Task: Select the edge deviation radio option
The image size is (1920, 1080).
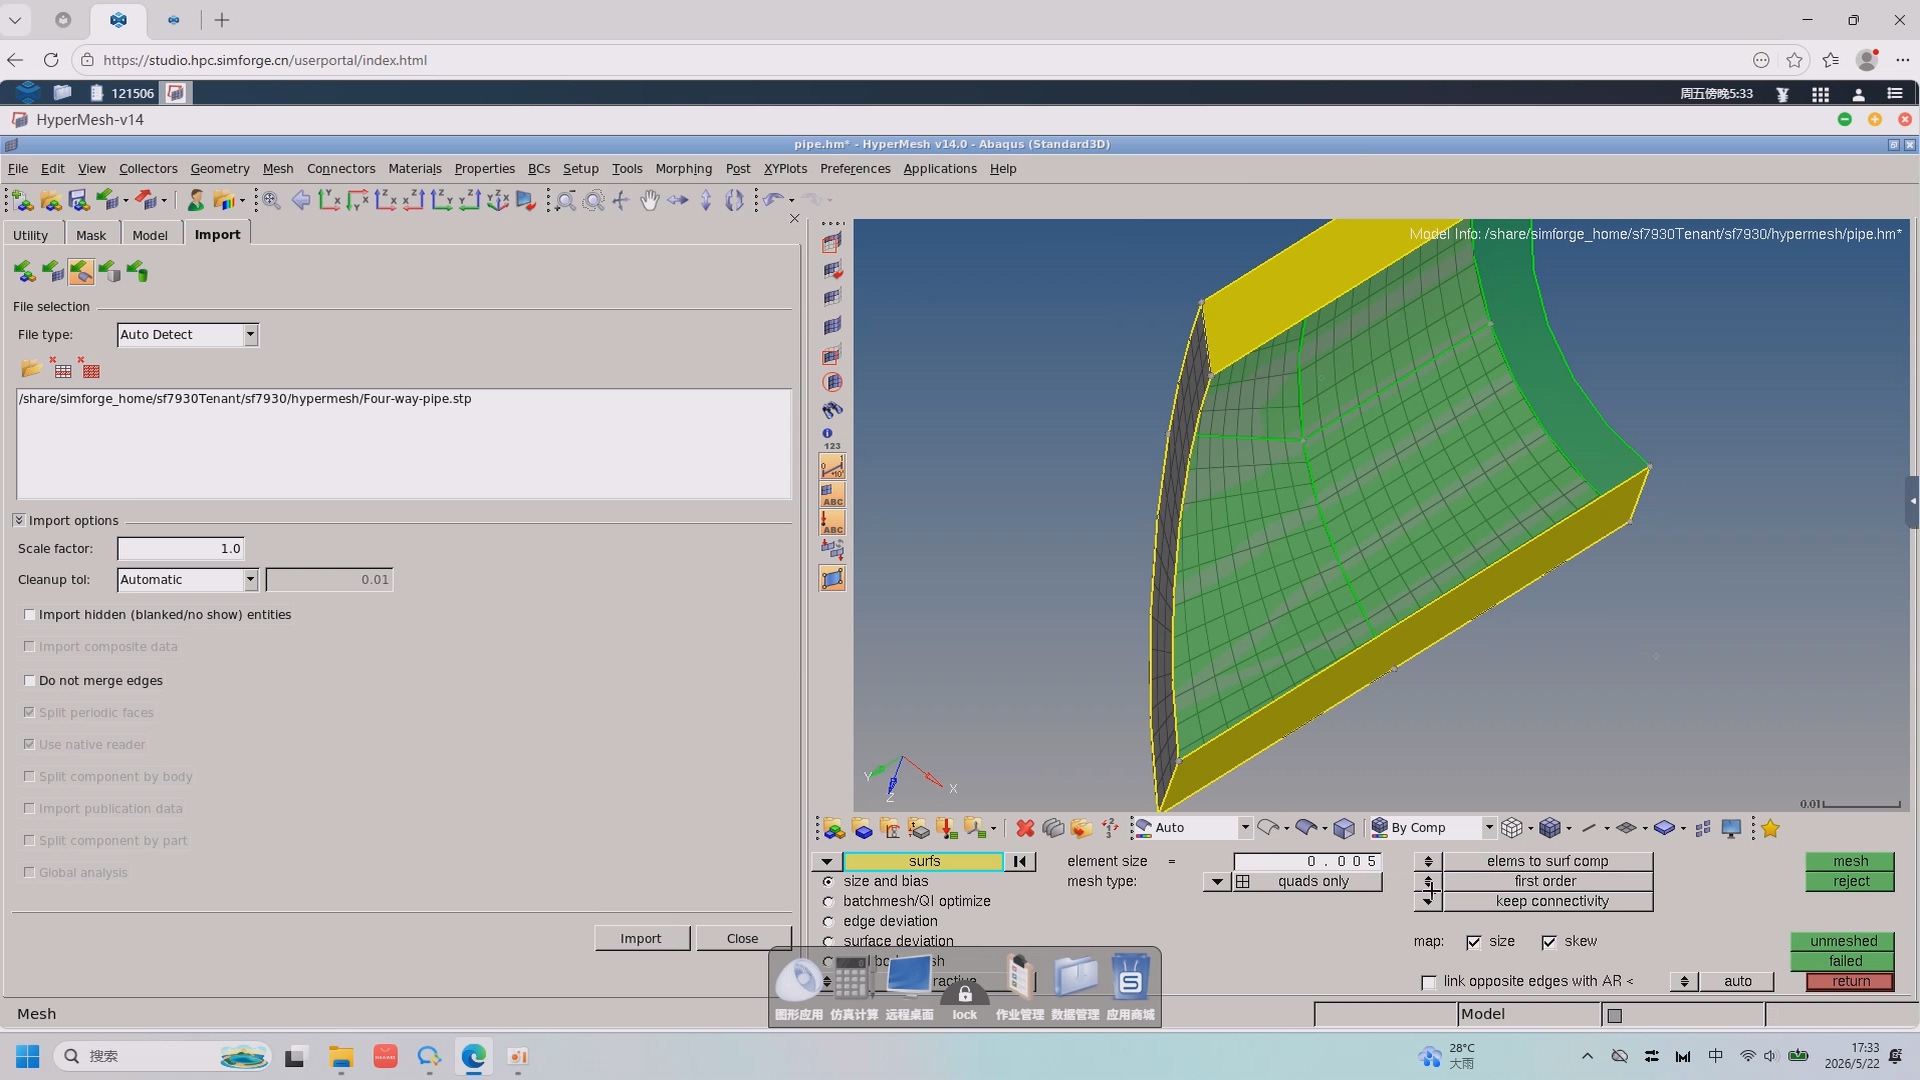Action: (828, 921)
